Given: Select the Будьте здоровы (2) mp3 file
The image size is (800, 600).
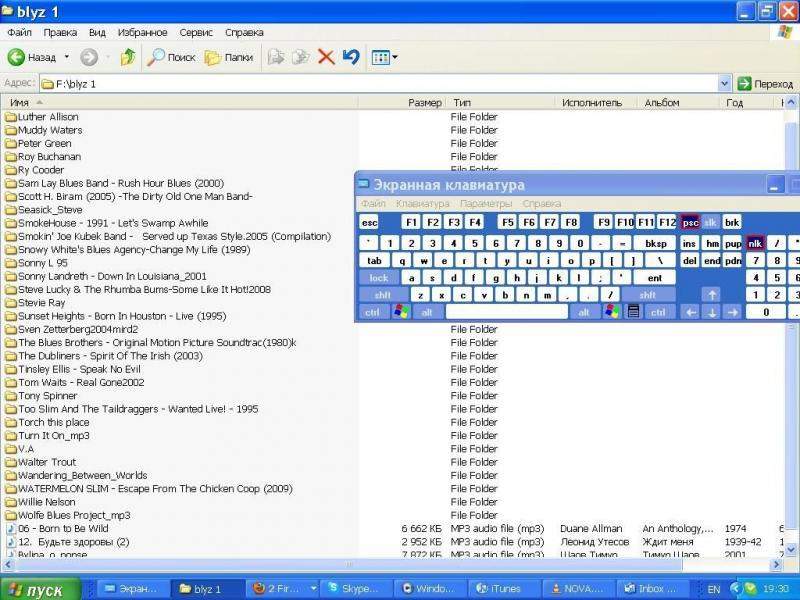Looking at the screenshot, I should [x=68, y=541].
